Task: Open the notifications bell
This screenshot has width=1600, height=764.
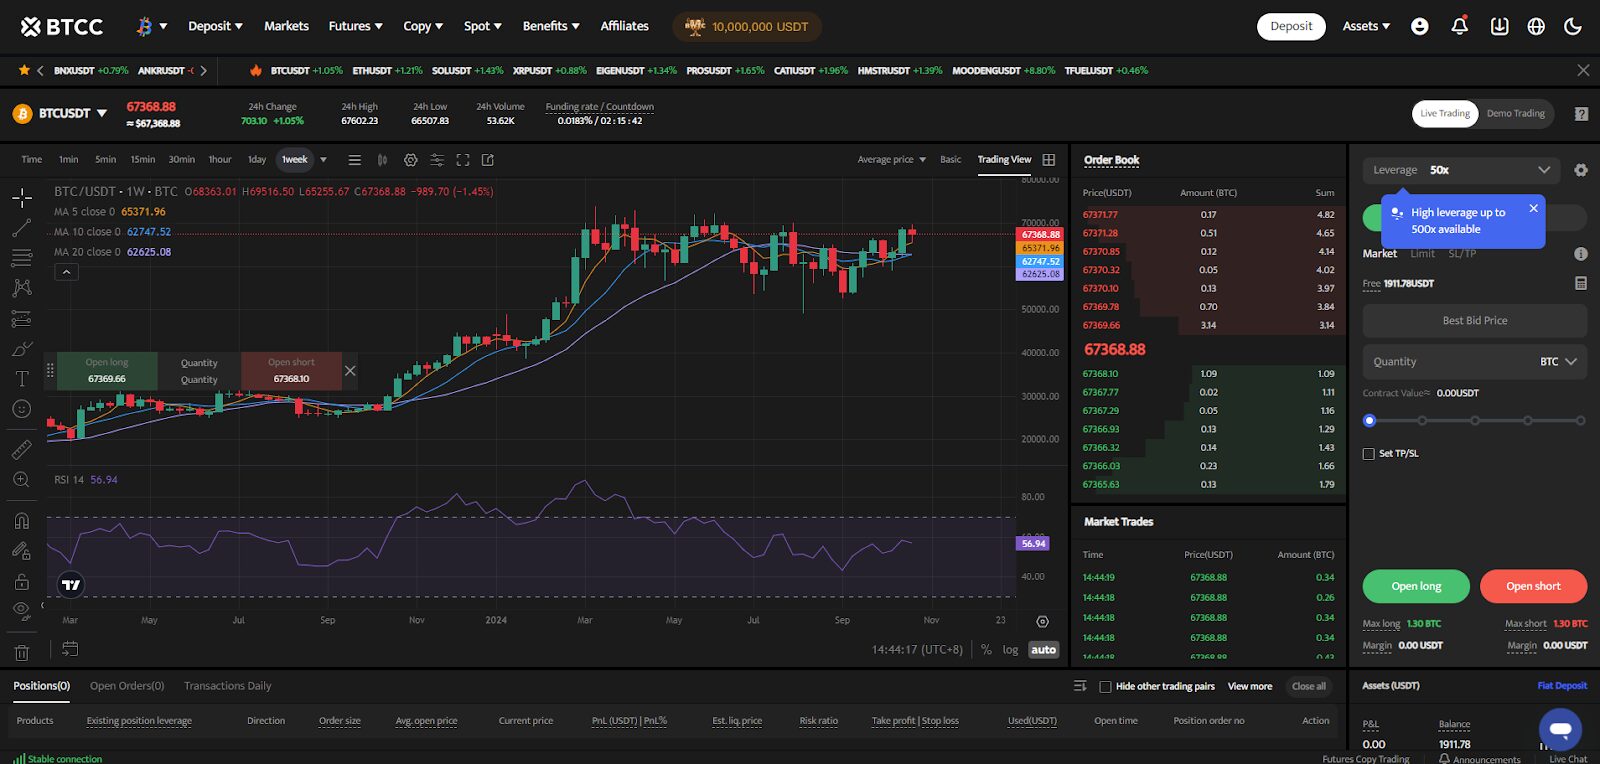Action: click(x=1460, y=26)
